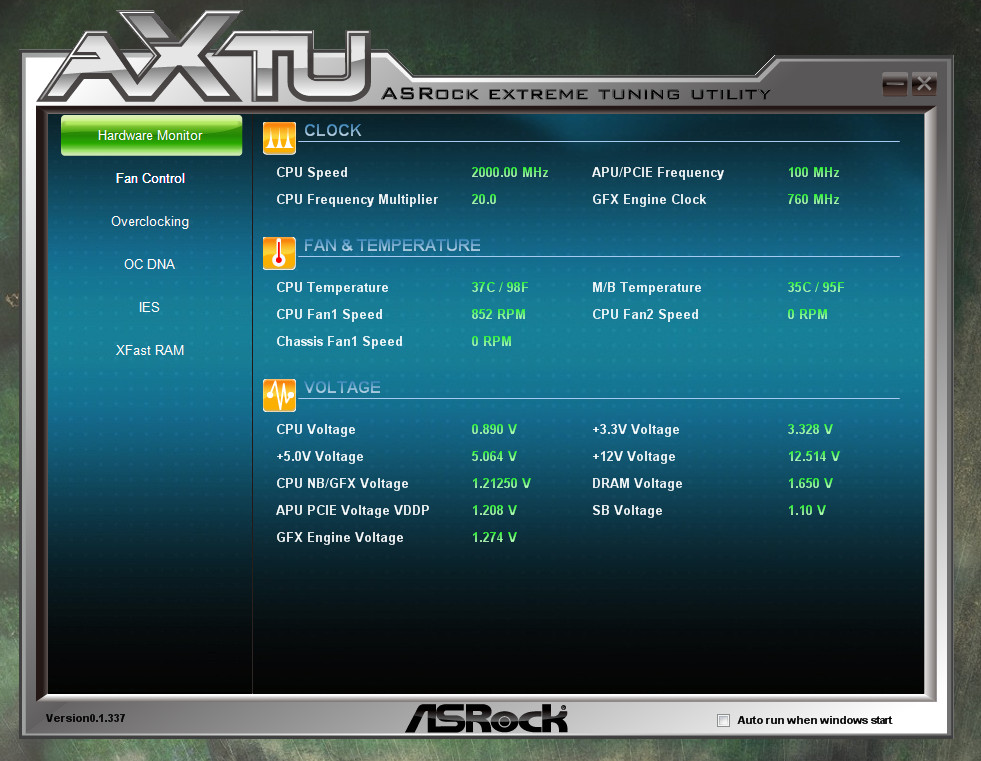The height and width of the screenshot is (761, 981).
Task: Click the Chassis Fan1 0 RPM value
Action: pos(492,341)
